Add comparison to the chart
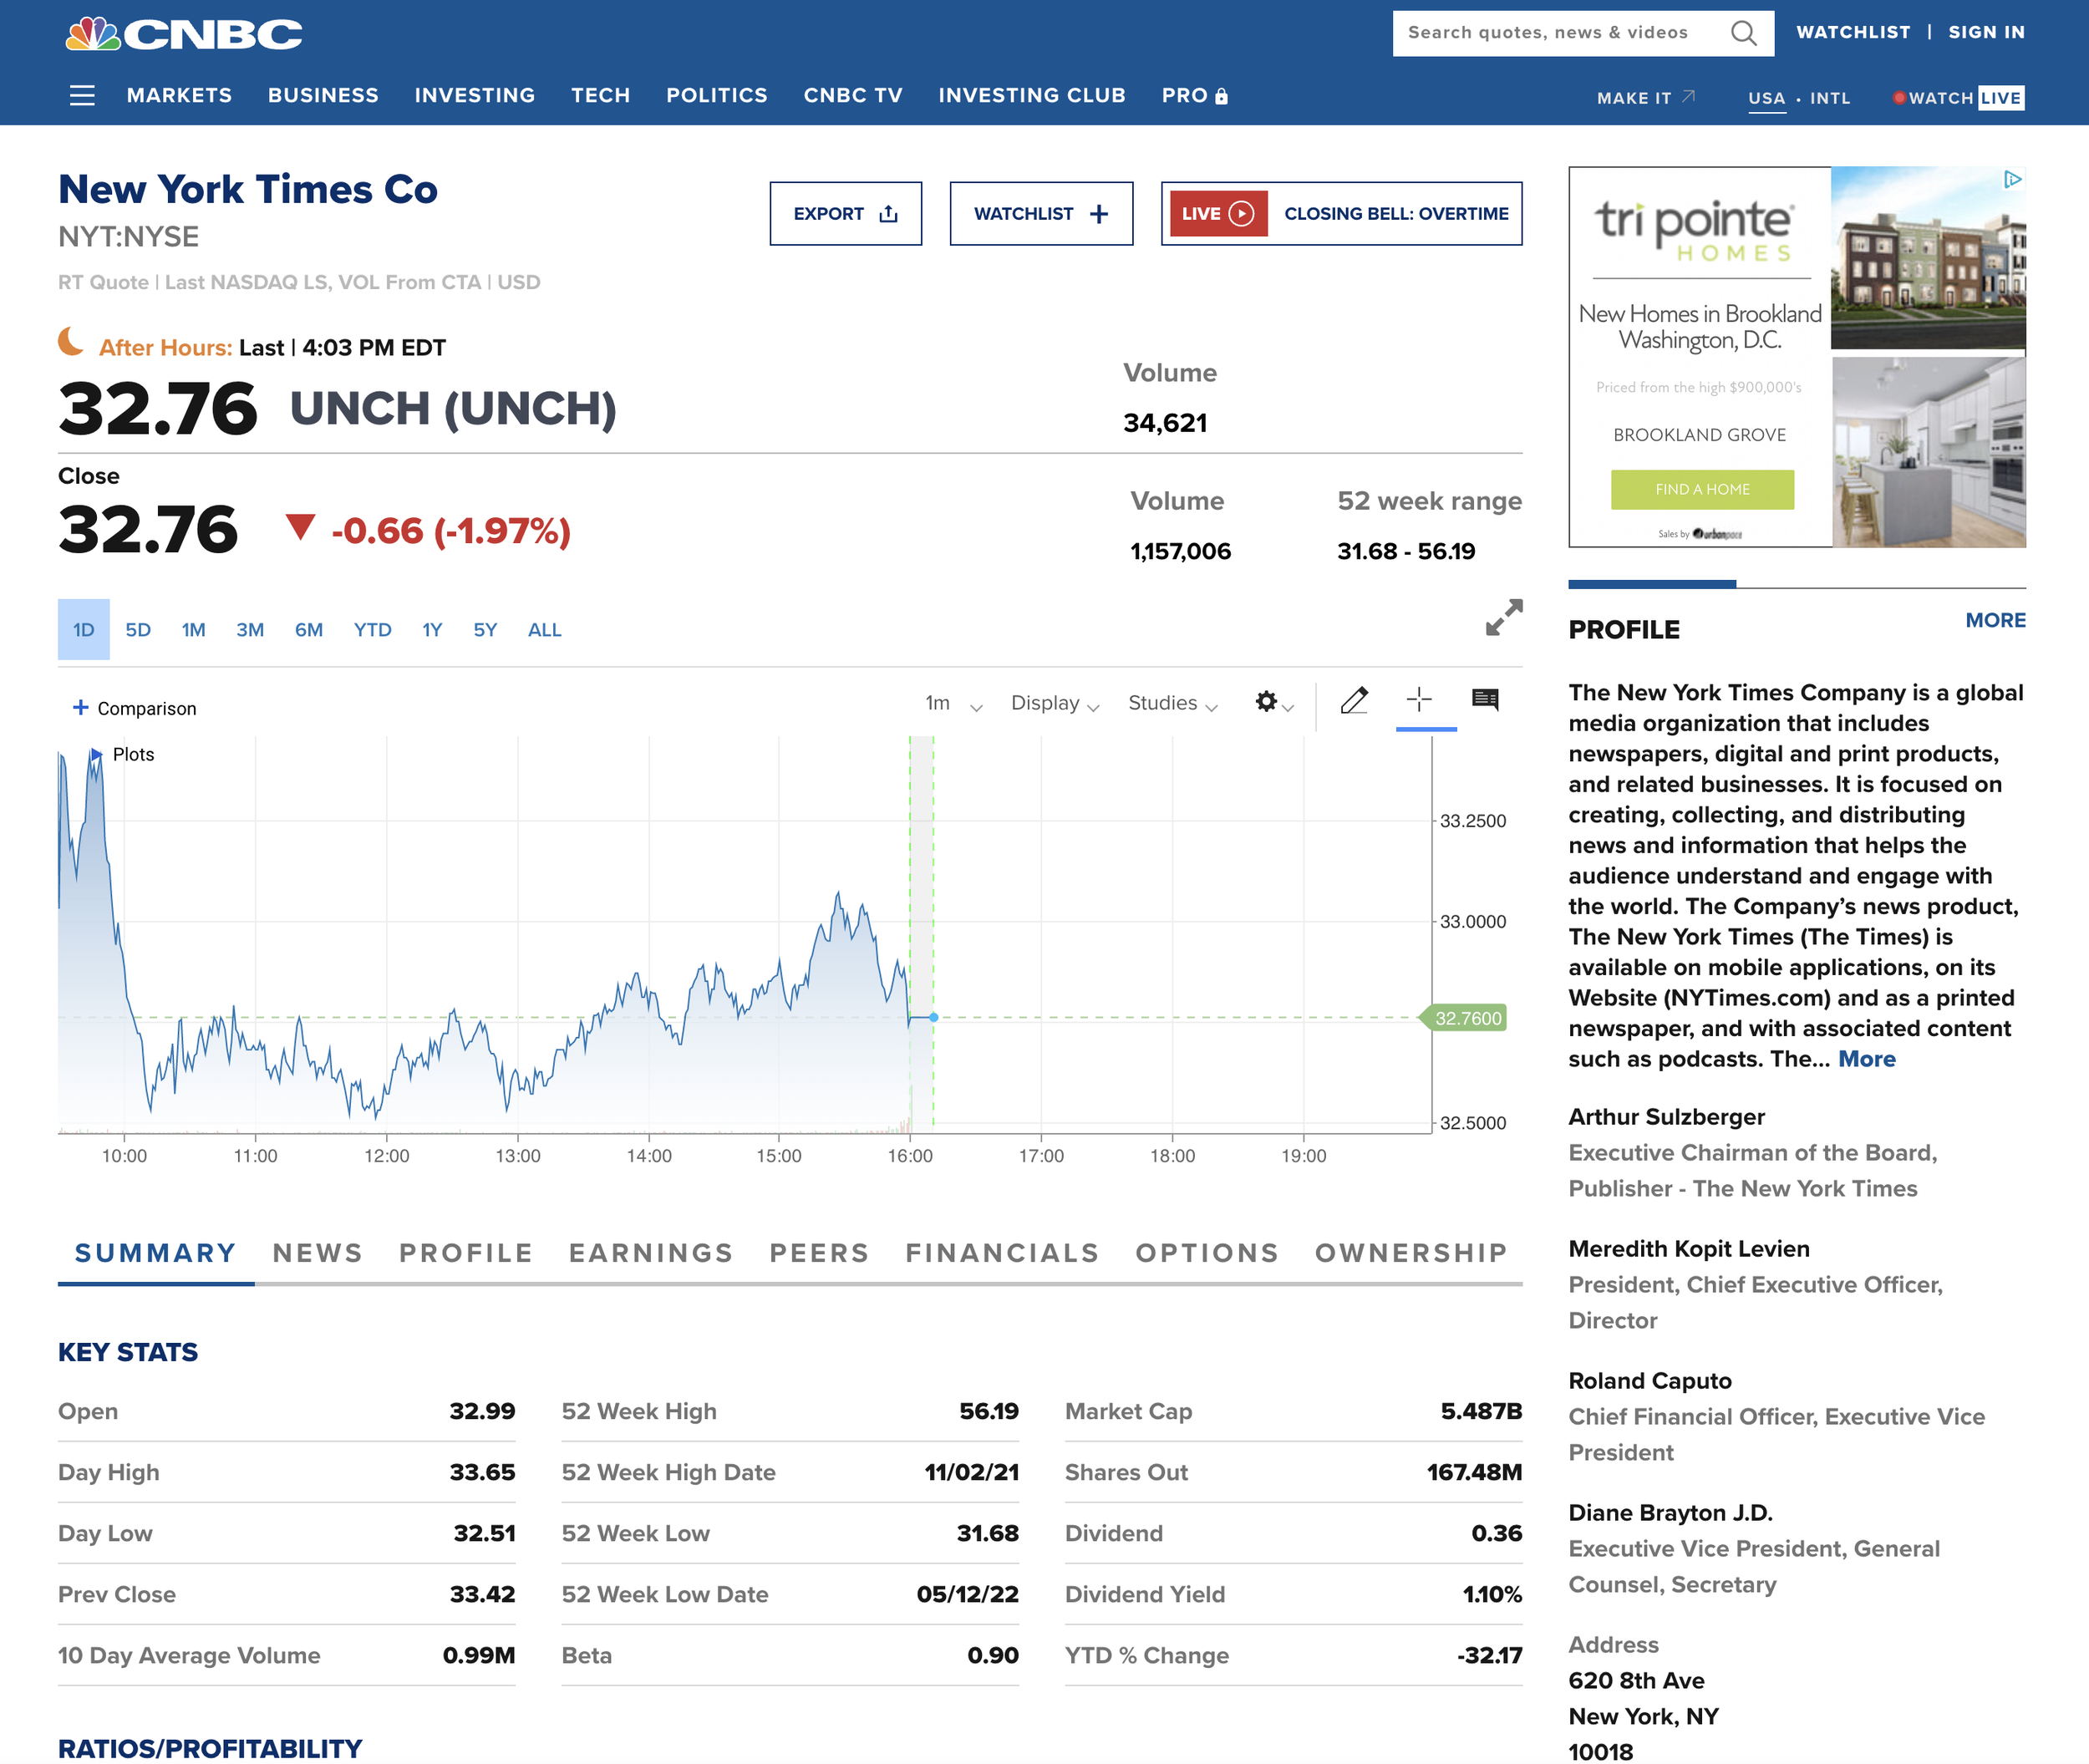 (x=135, y=708)
